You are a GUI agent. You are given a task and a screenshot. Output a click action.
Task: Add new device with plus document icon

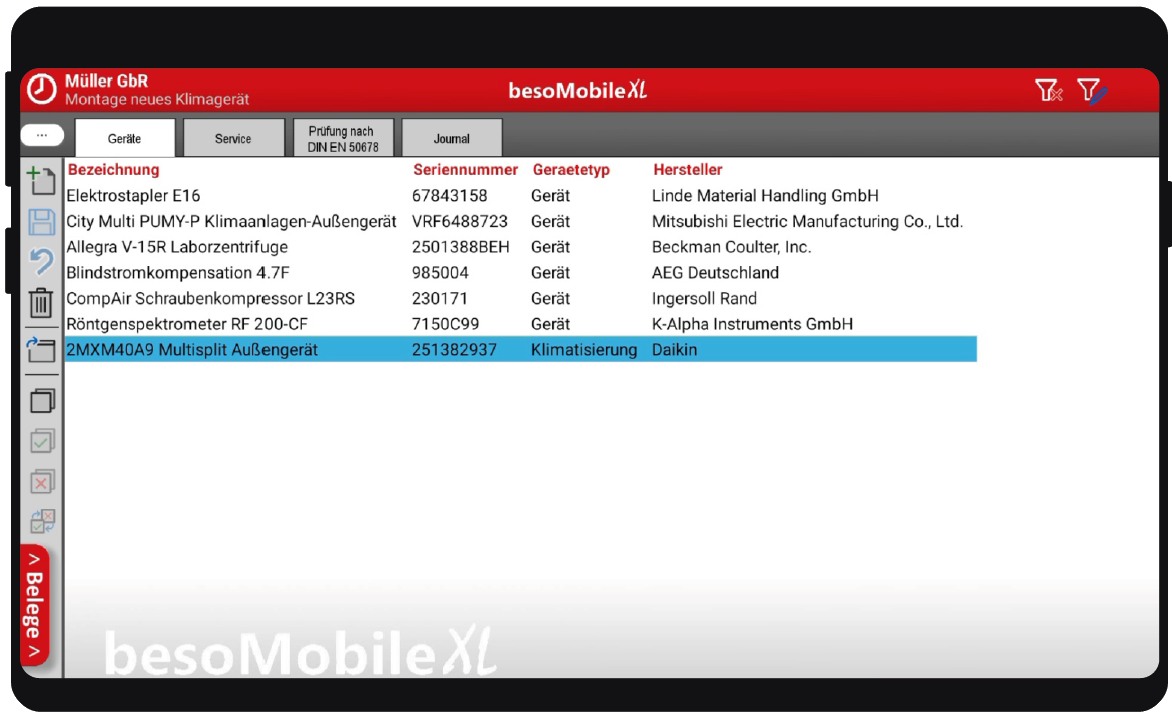(x=41, y=181)
